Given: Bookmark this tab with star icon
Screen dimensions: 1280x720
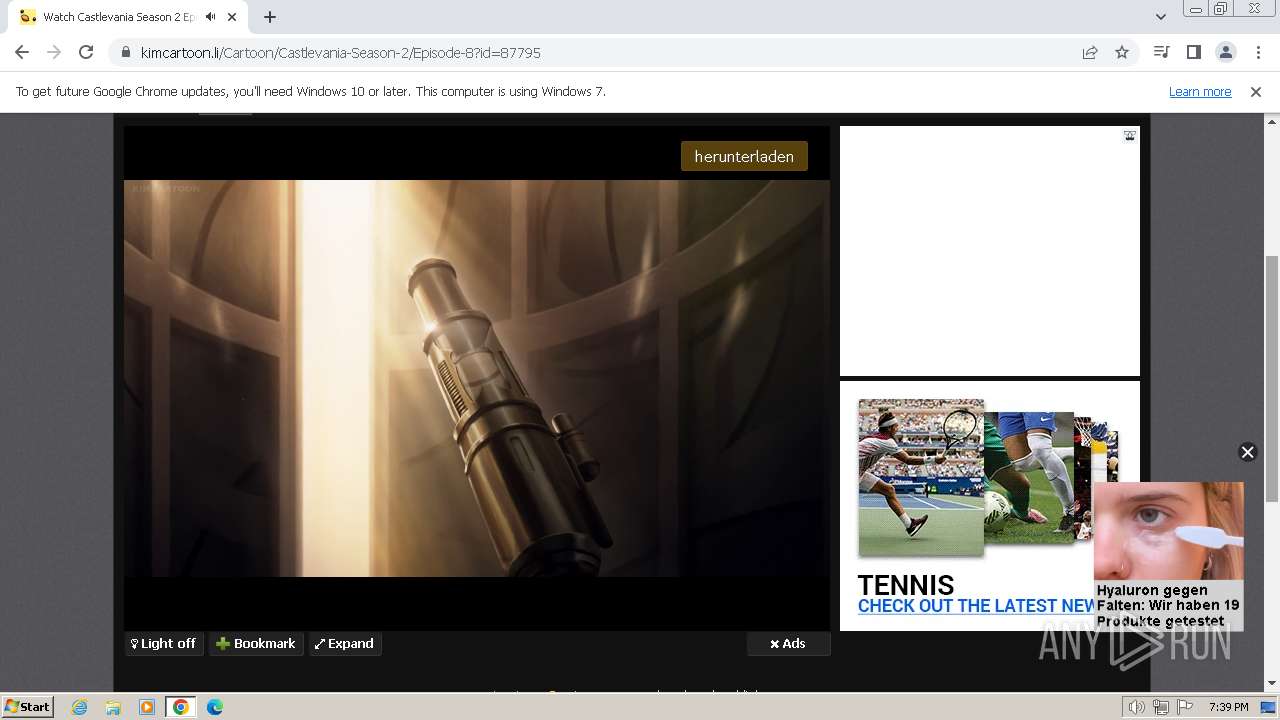Looking at the screenshot, I should [1122, 52].
